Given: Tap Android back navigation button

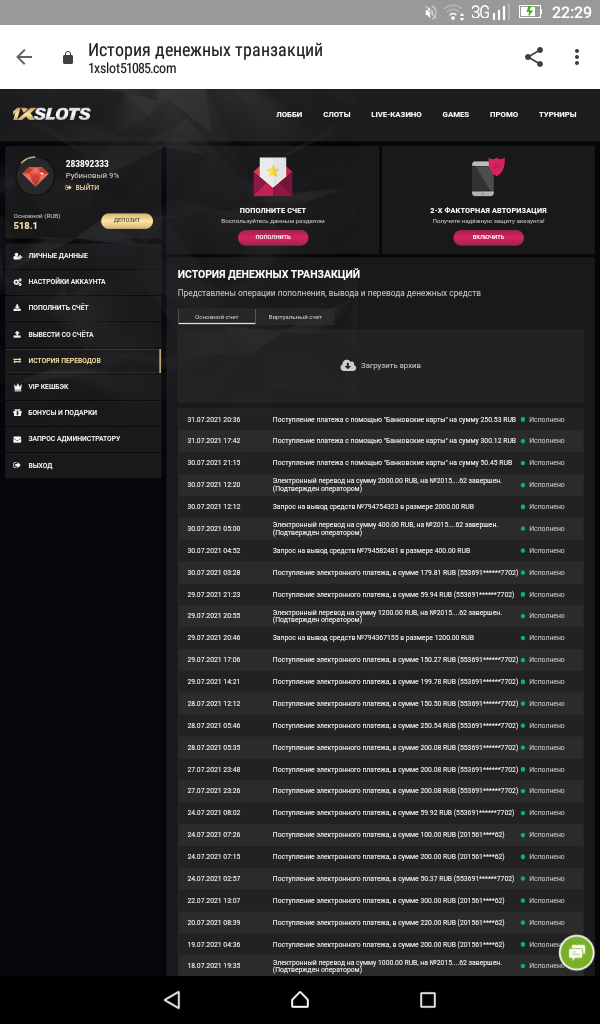Looking at the screenshot, I should 172,1000.
